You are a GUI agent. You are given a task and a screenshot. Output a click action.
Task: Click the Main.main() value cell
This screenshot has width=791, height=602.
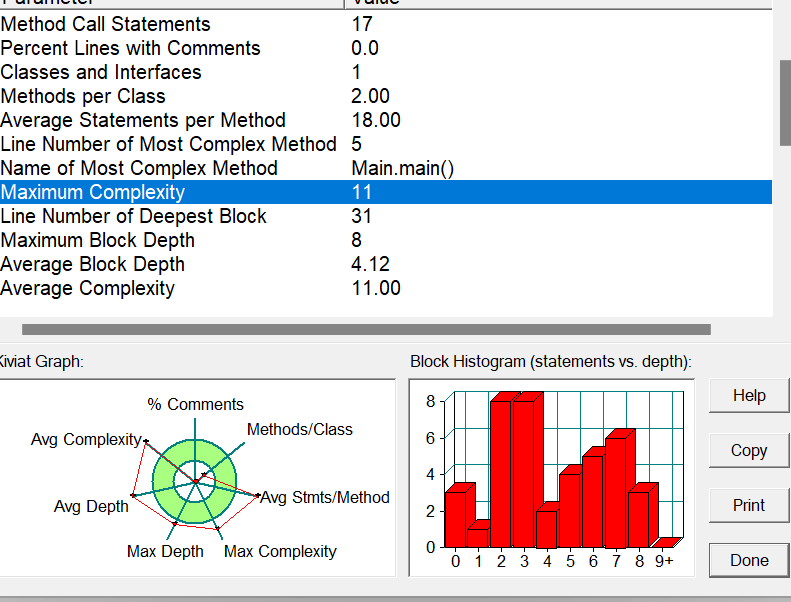coord(403,169)
